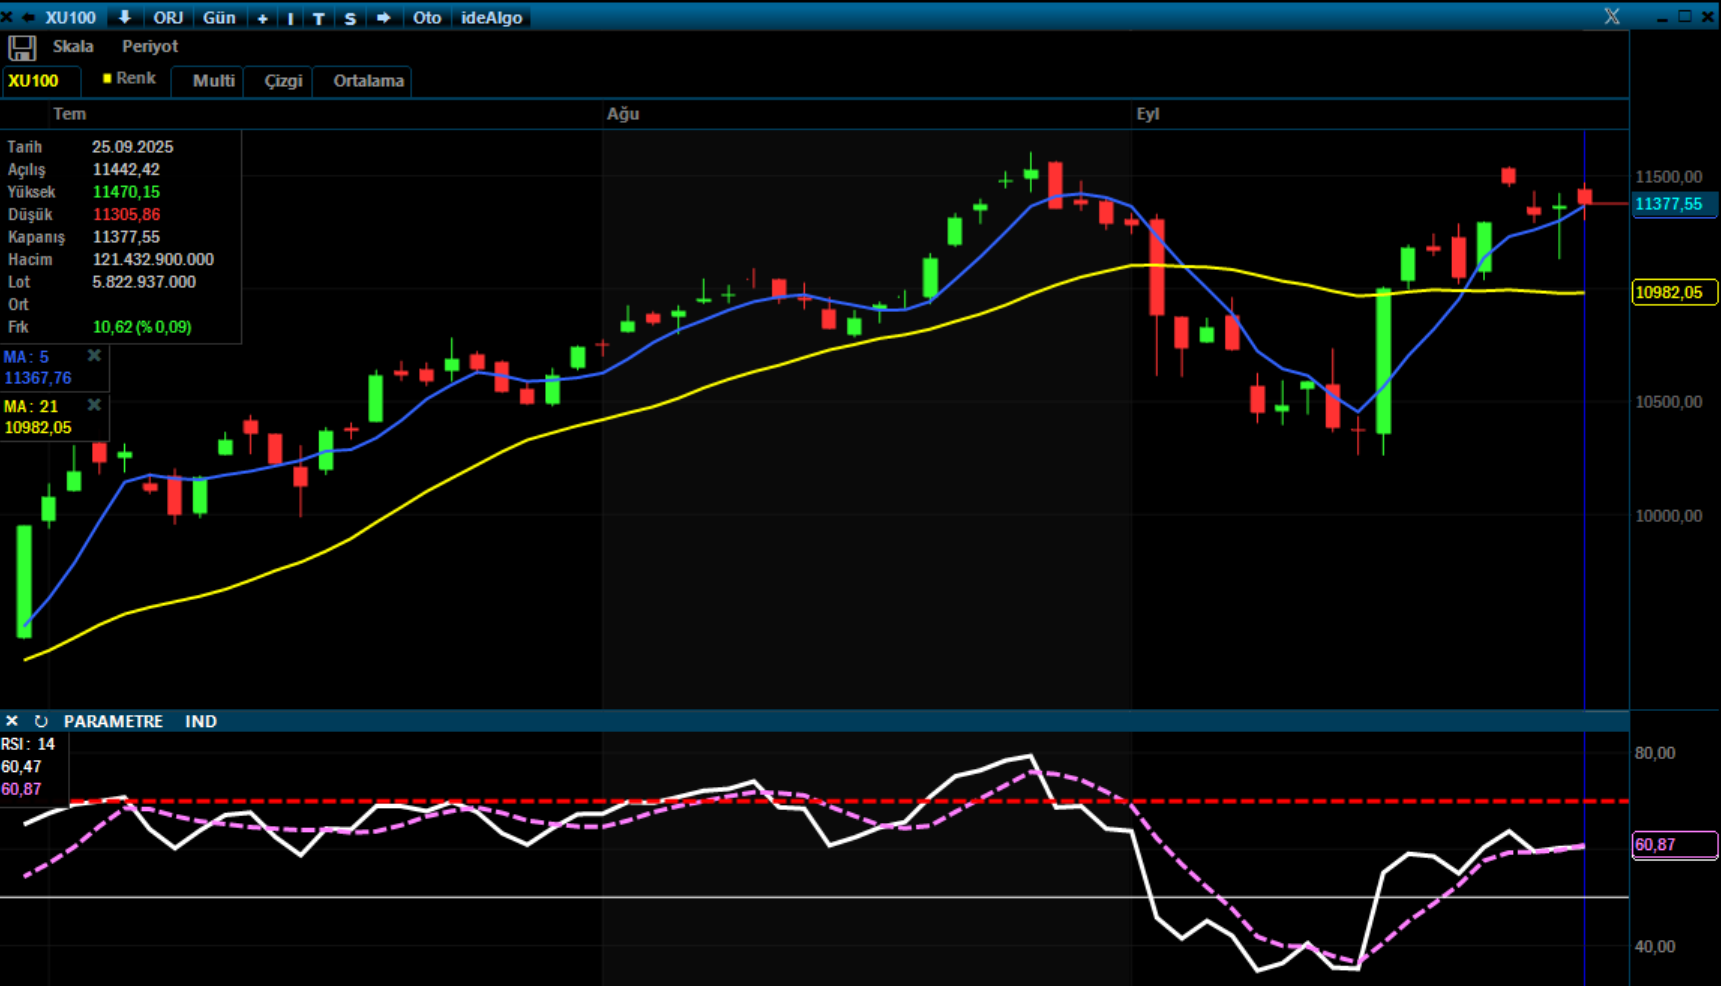Click the back arrow before XU100
The width and height of the screenshot is (1721, 986).
28,17
